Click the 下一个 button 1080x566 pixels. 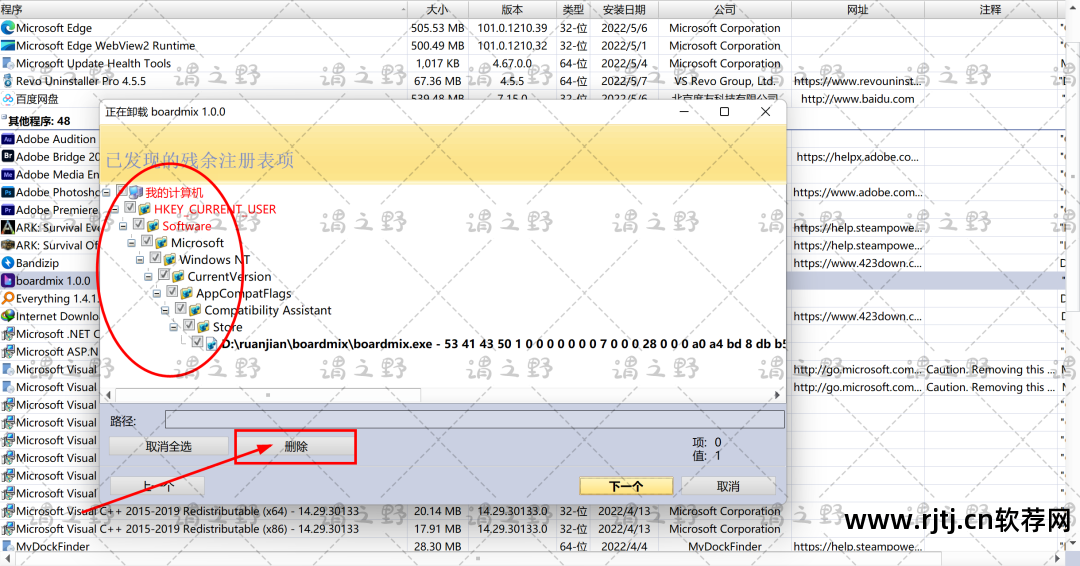[x=626, y=486]
